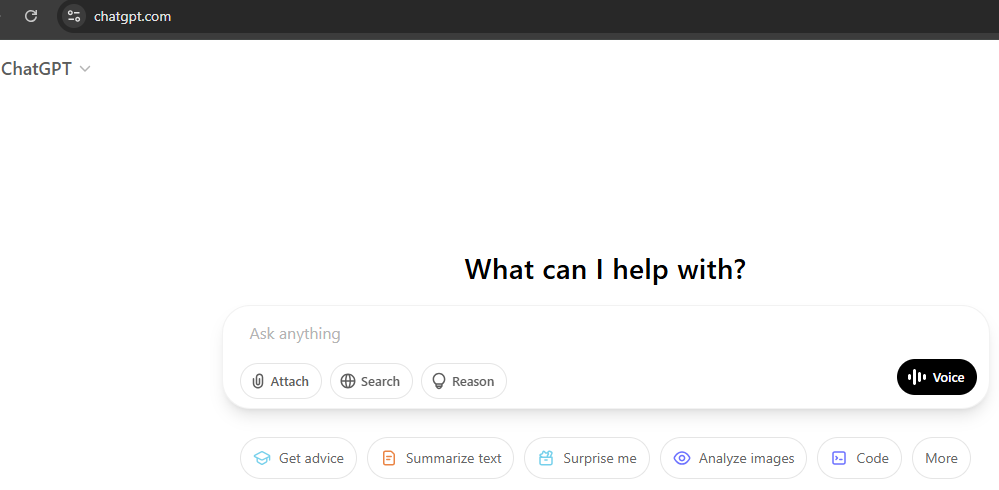Click the graduation cap Get advice icon
This screenshot has width=999, height=490.
click(262, 458)
